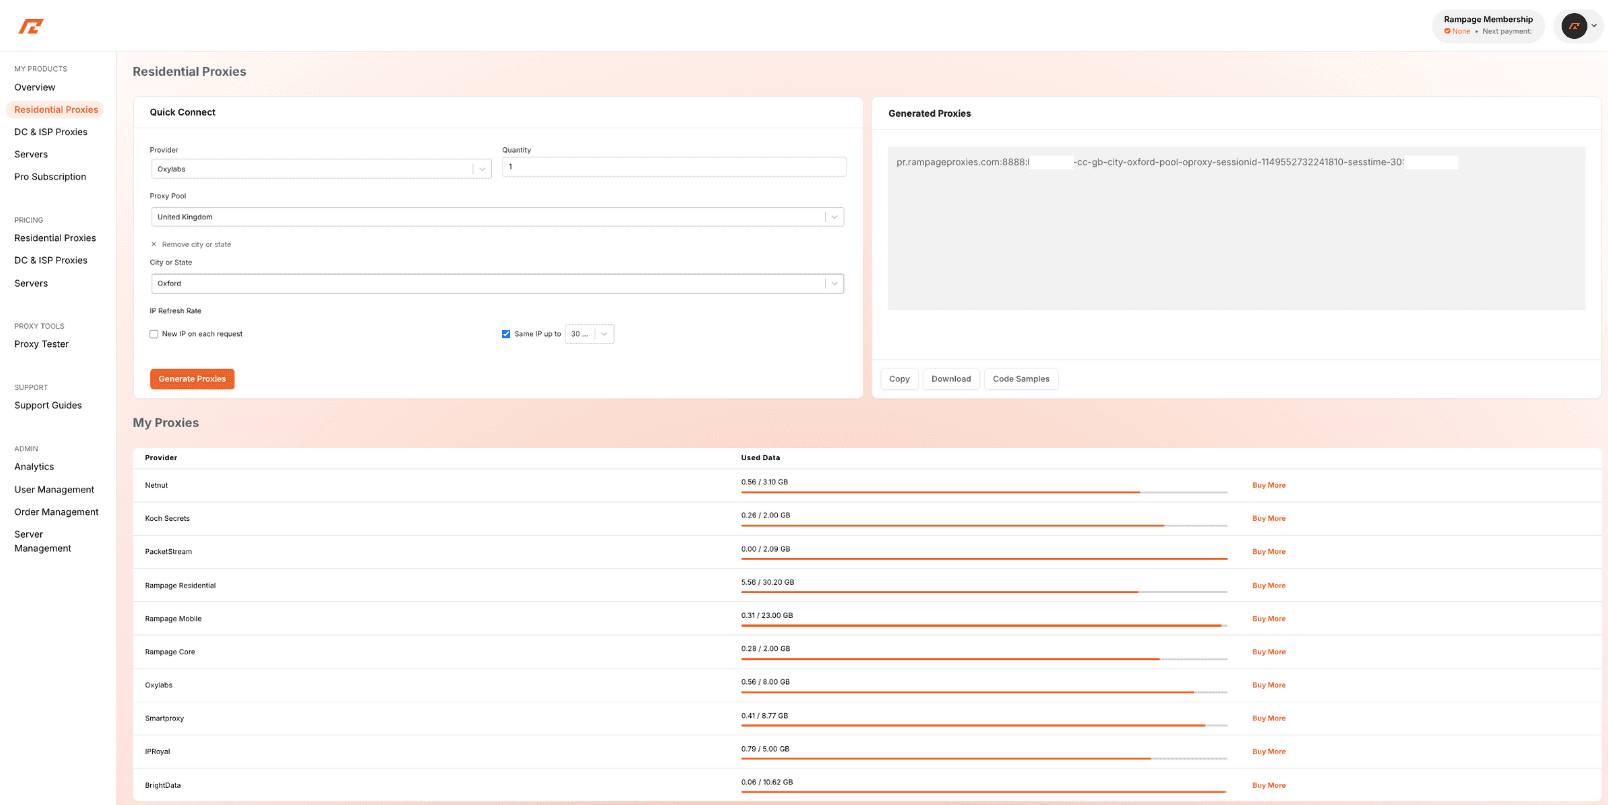1608x805 pixels.
Task: Click the Rampage Residential usage bar
Action: 984,592
